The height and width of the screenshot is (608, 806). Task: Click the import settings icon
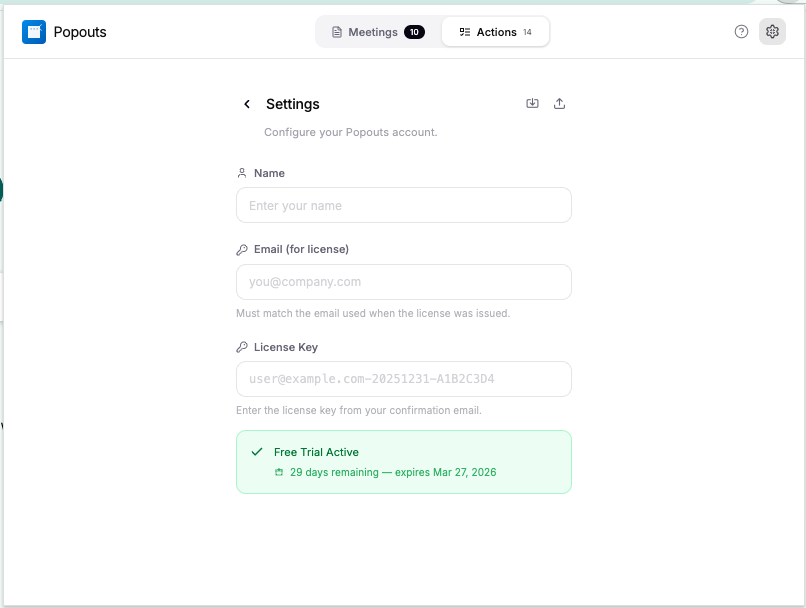point(531,103)
